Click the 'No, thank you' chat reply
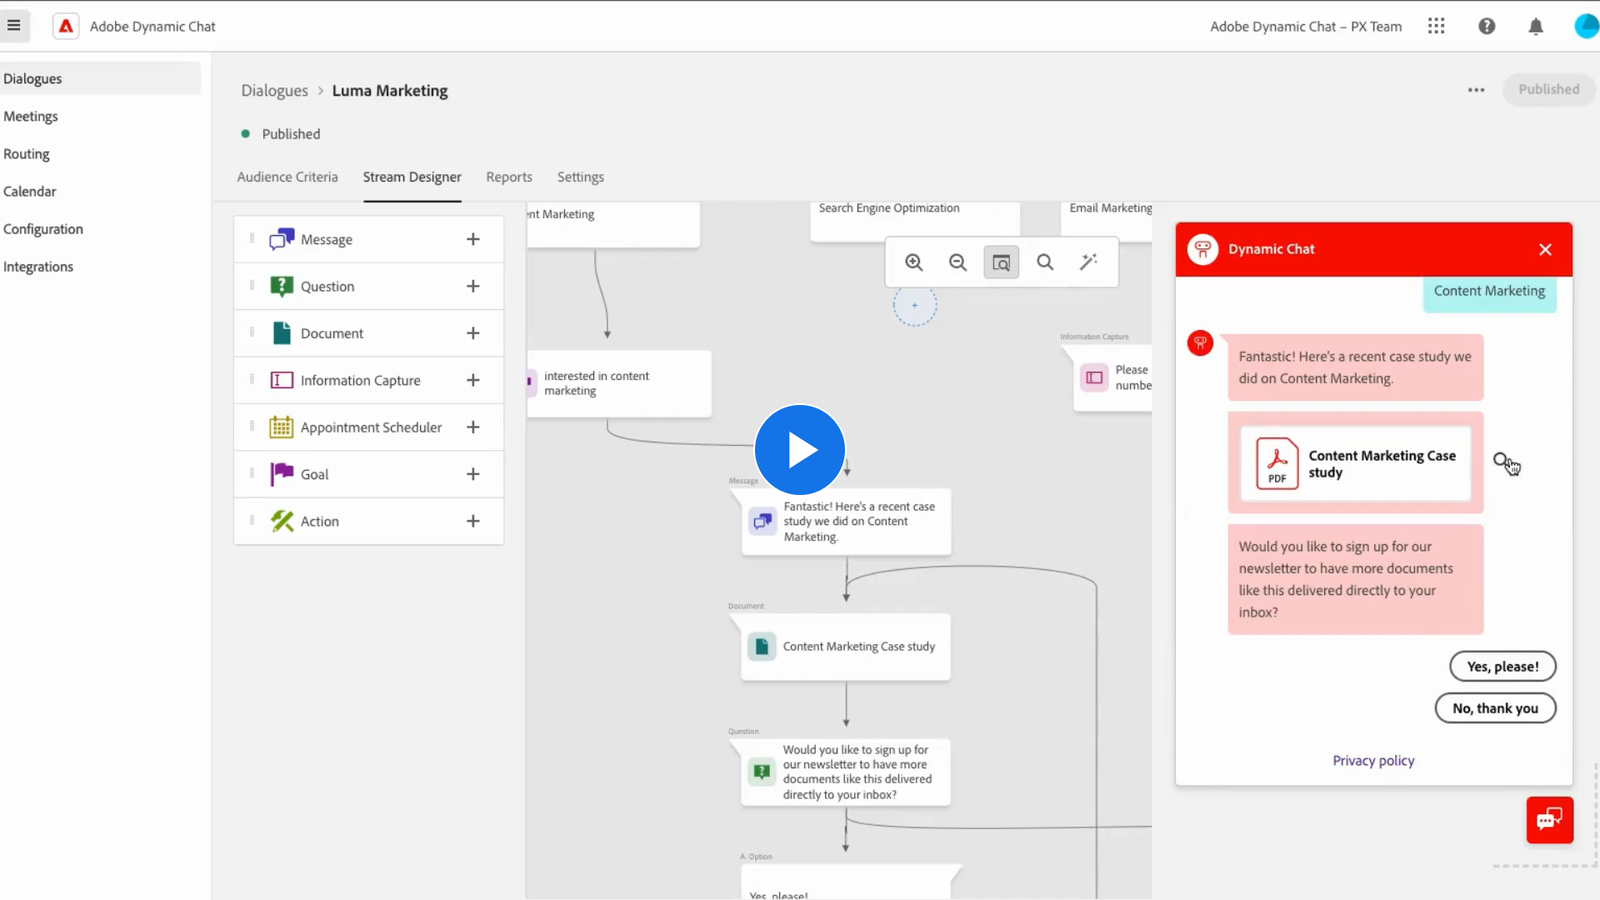Image resolution: width=1600 pixels, height=900 pixels. 1495,708
